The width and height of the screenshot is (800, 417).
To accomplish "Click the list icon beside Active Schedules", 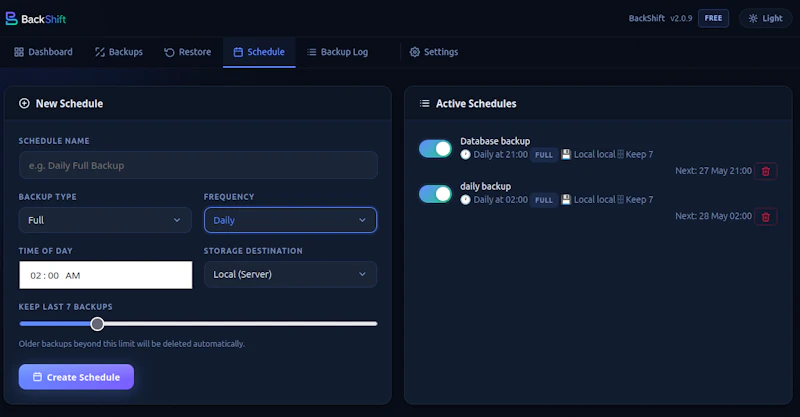I will (424, 104).
